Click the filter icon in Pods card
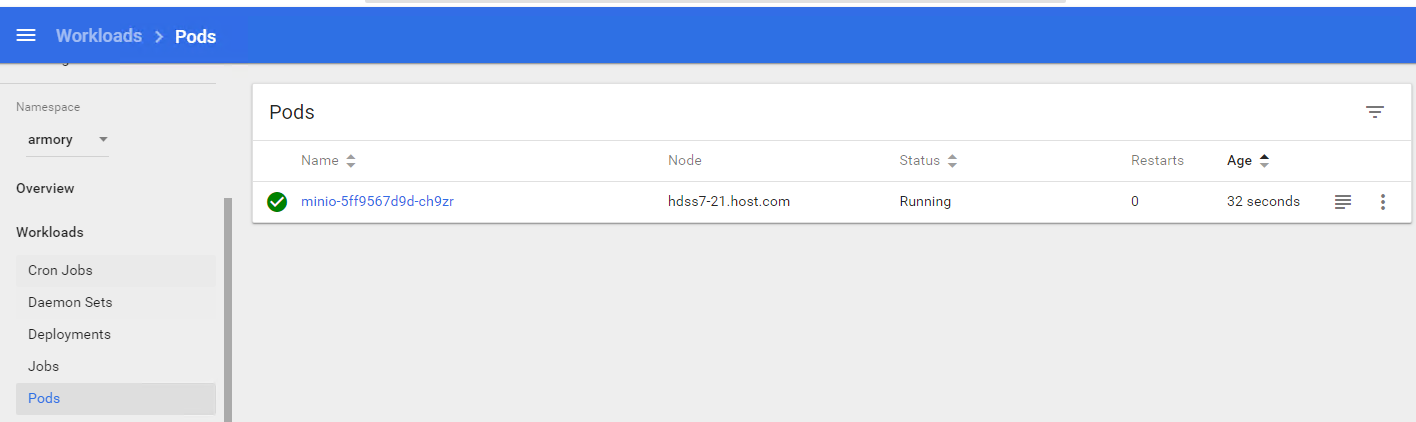Screen dimensions: 1416x422 [x=1375, y=112]
